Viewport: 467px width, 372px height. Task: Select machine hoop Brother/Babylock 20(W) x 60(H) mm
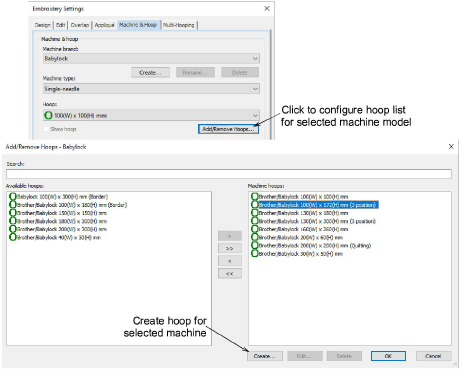tap(301, 237)
